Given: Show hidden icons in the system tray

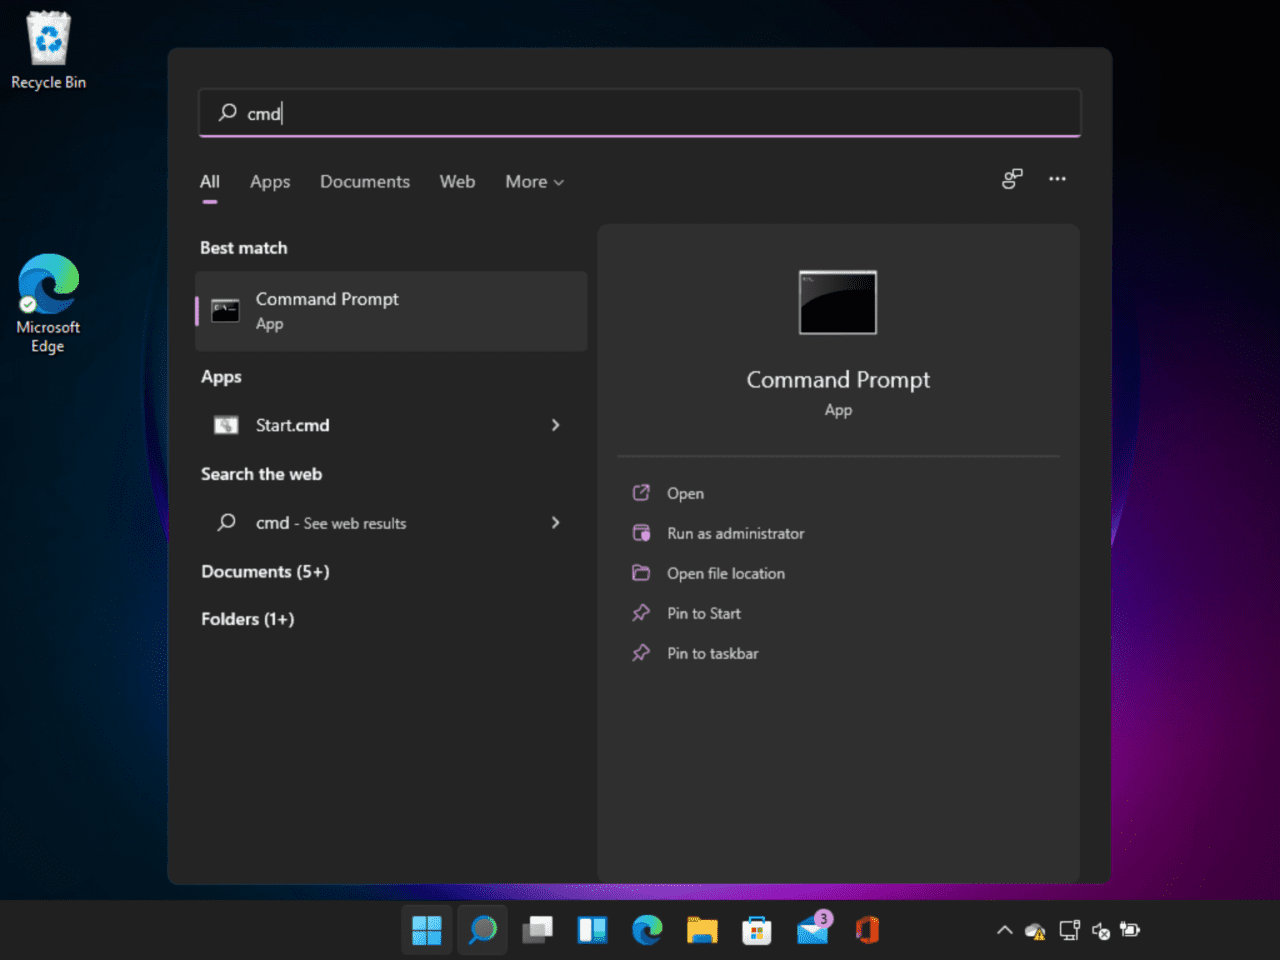Looking at the screenshot, I should pos(1004,930).
